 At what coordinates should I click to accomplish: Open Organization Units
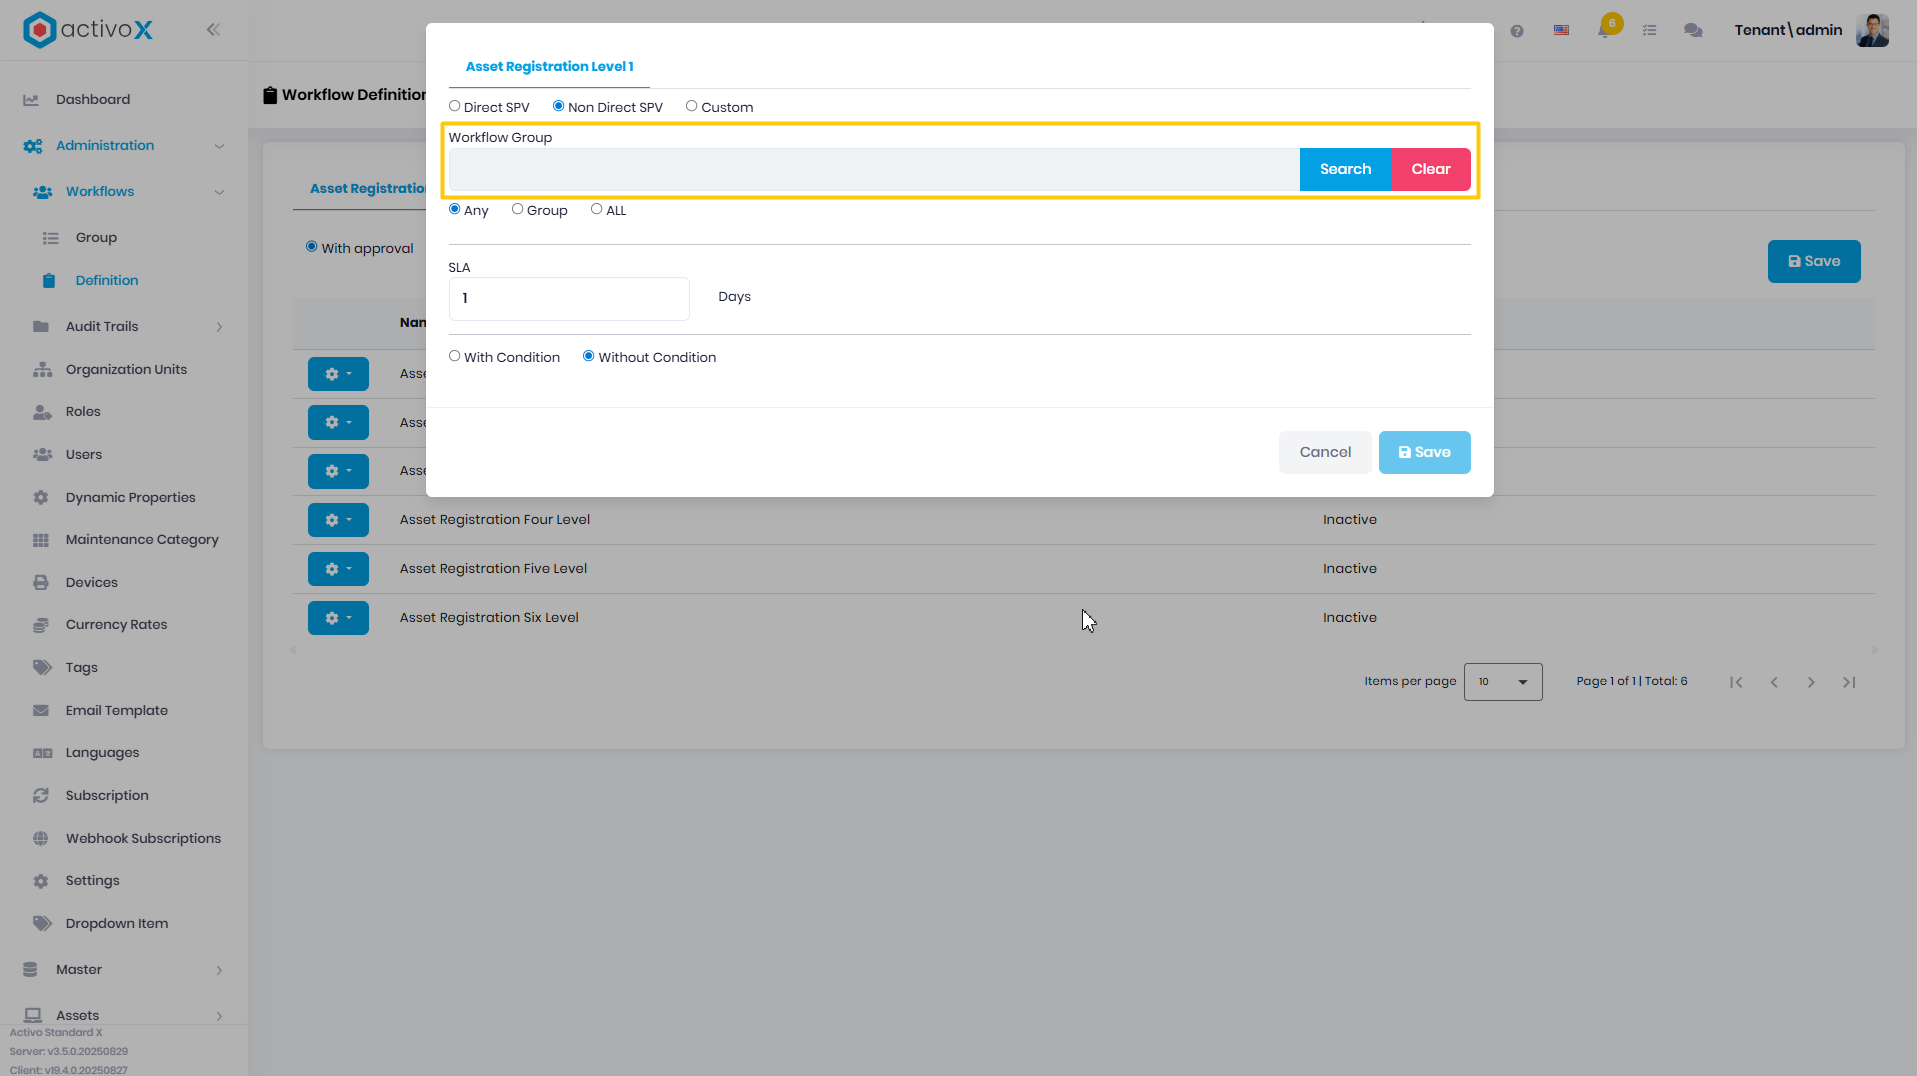click(x=126, y=369)
